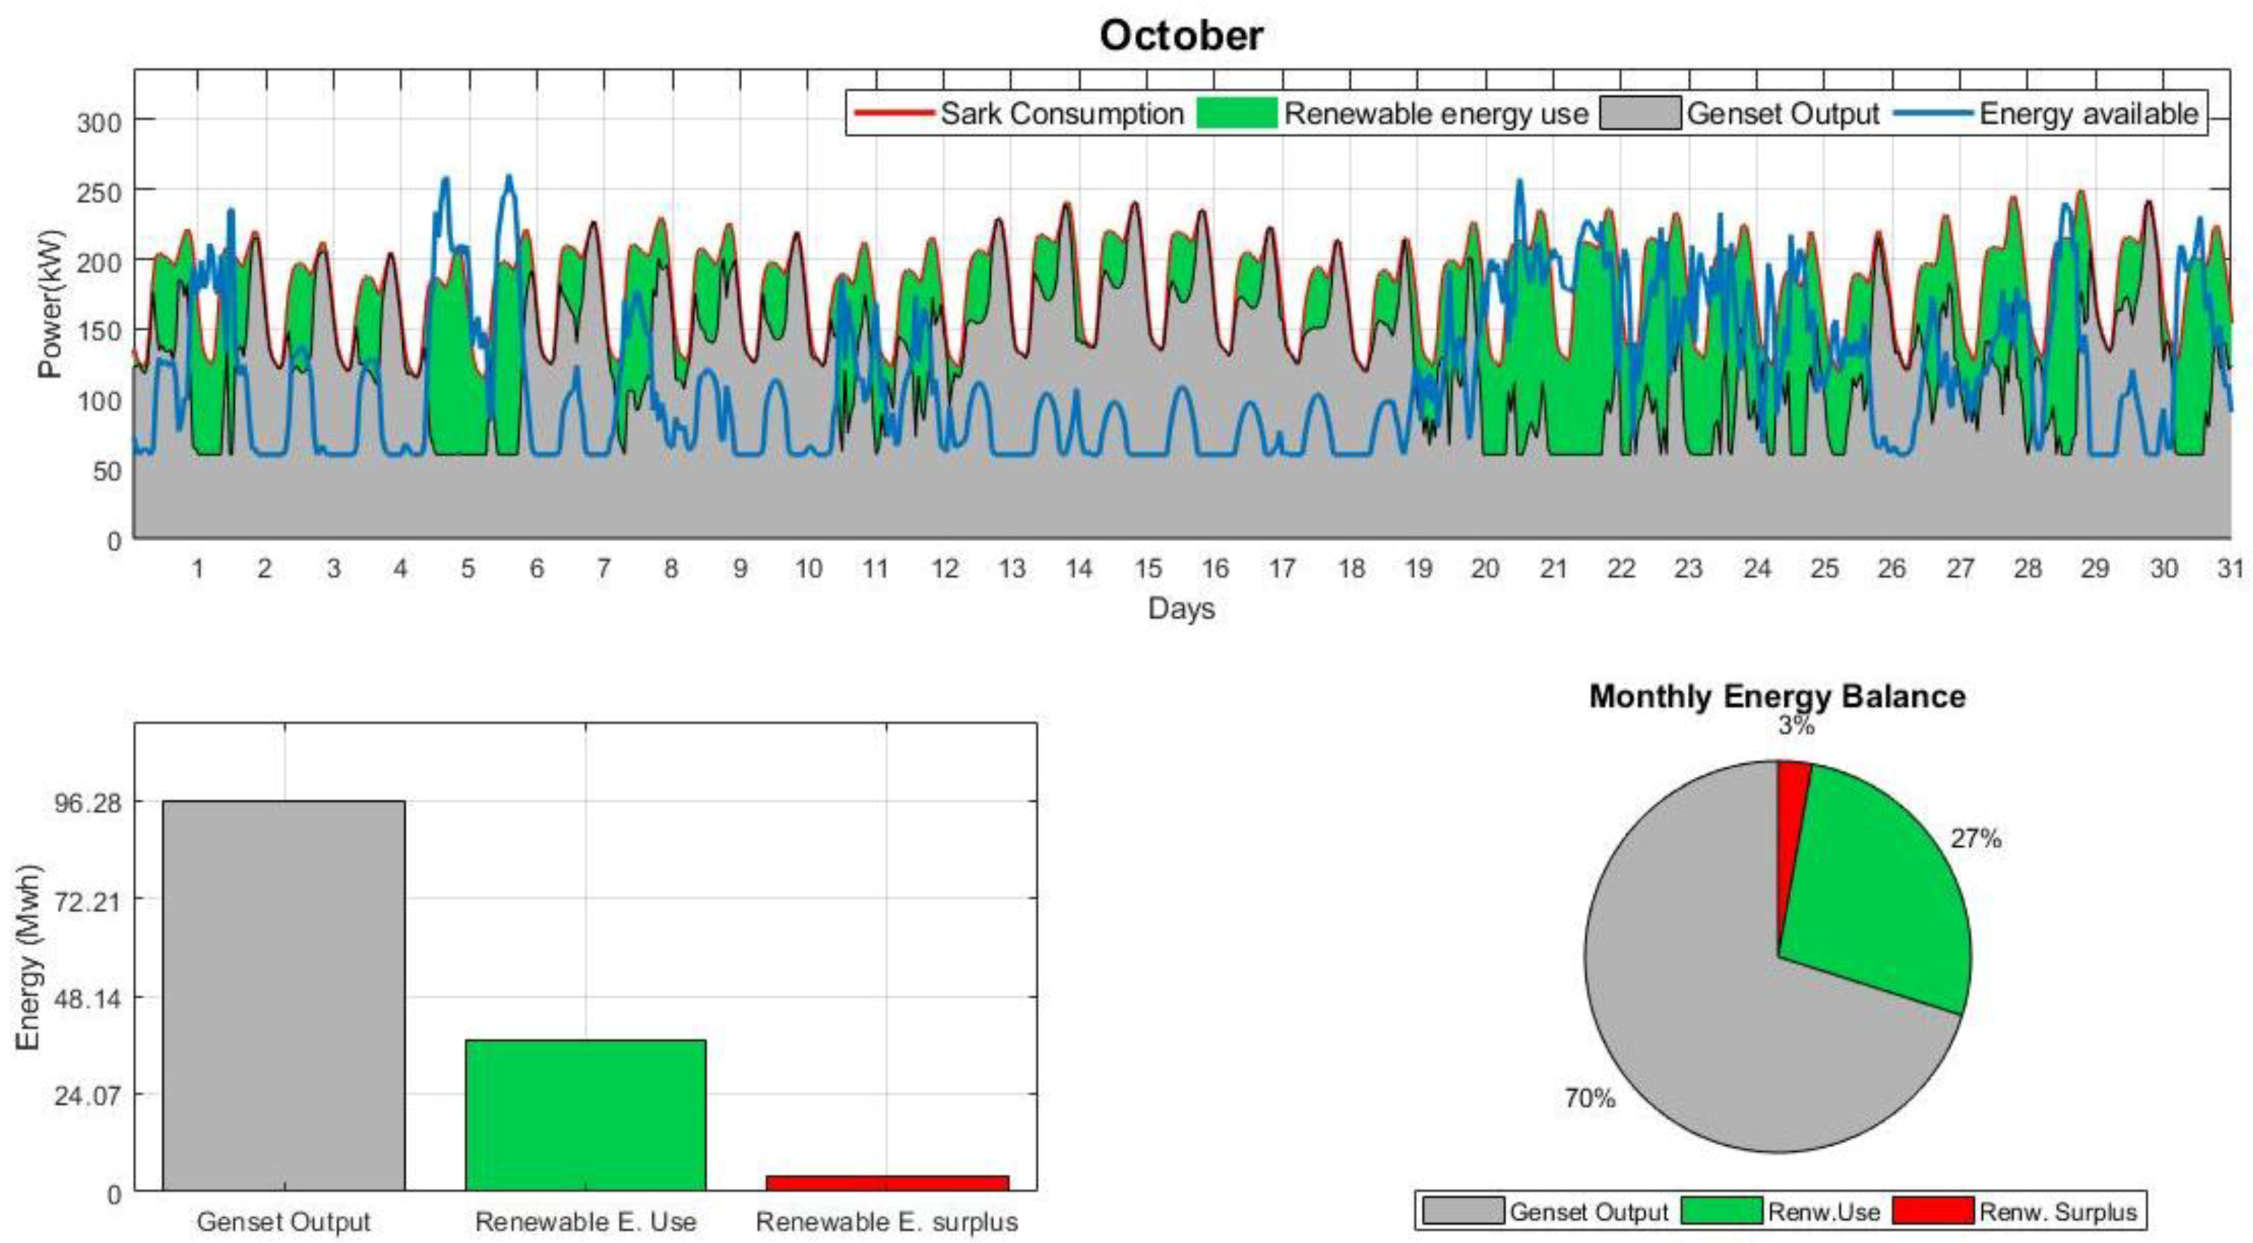This screenshot has width=2253, height=1243.
Task: Click day 15 tick label on x-axis
Action: [1147, 569]
